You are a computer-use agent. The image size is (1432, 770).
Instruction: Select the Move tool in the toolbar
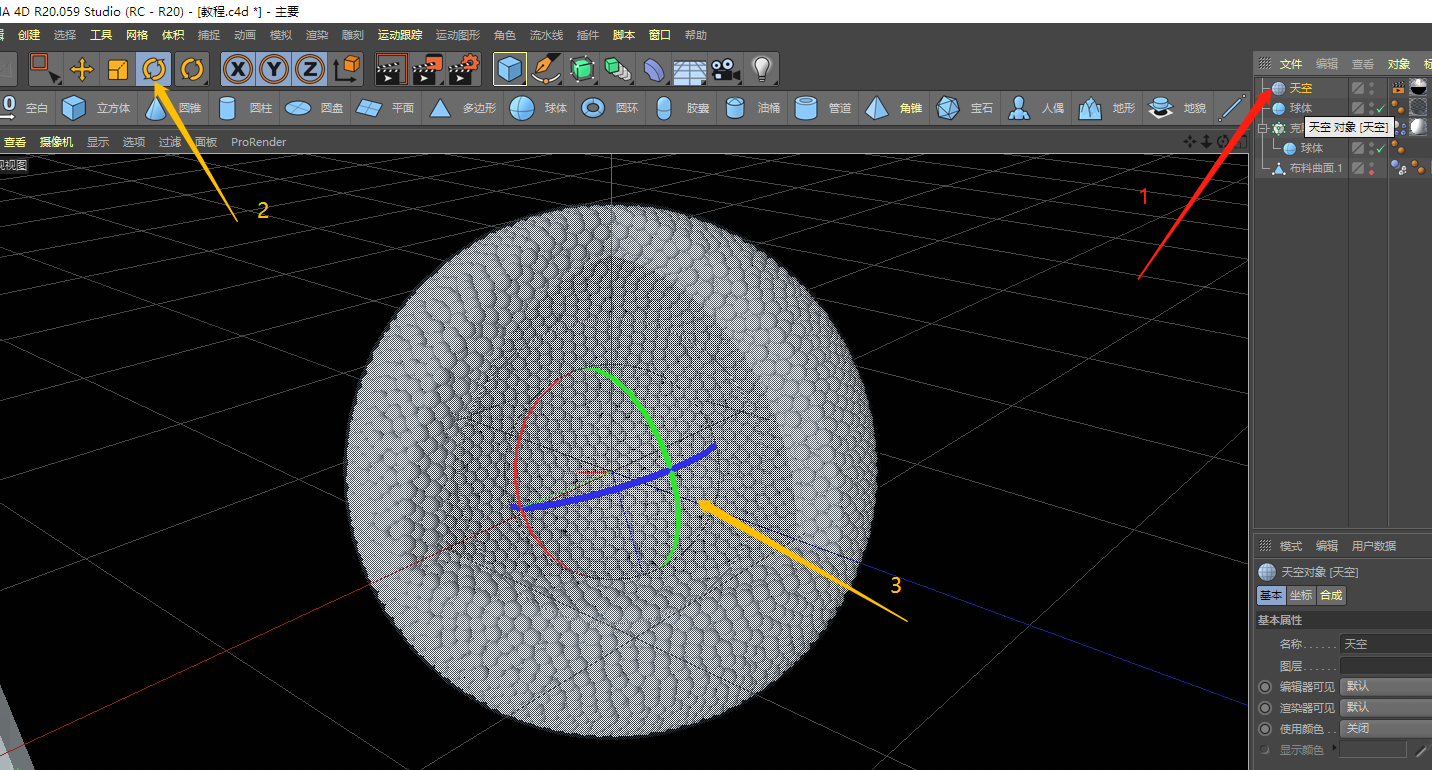coord(81,69)
